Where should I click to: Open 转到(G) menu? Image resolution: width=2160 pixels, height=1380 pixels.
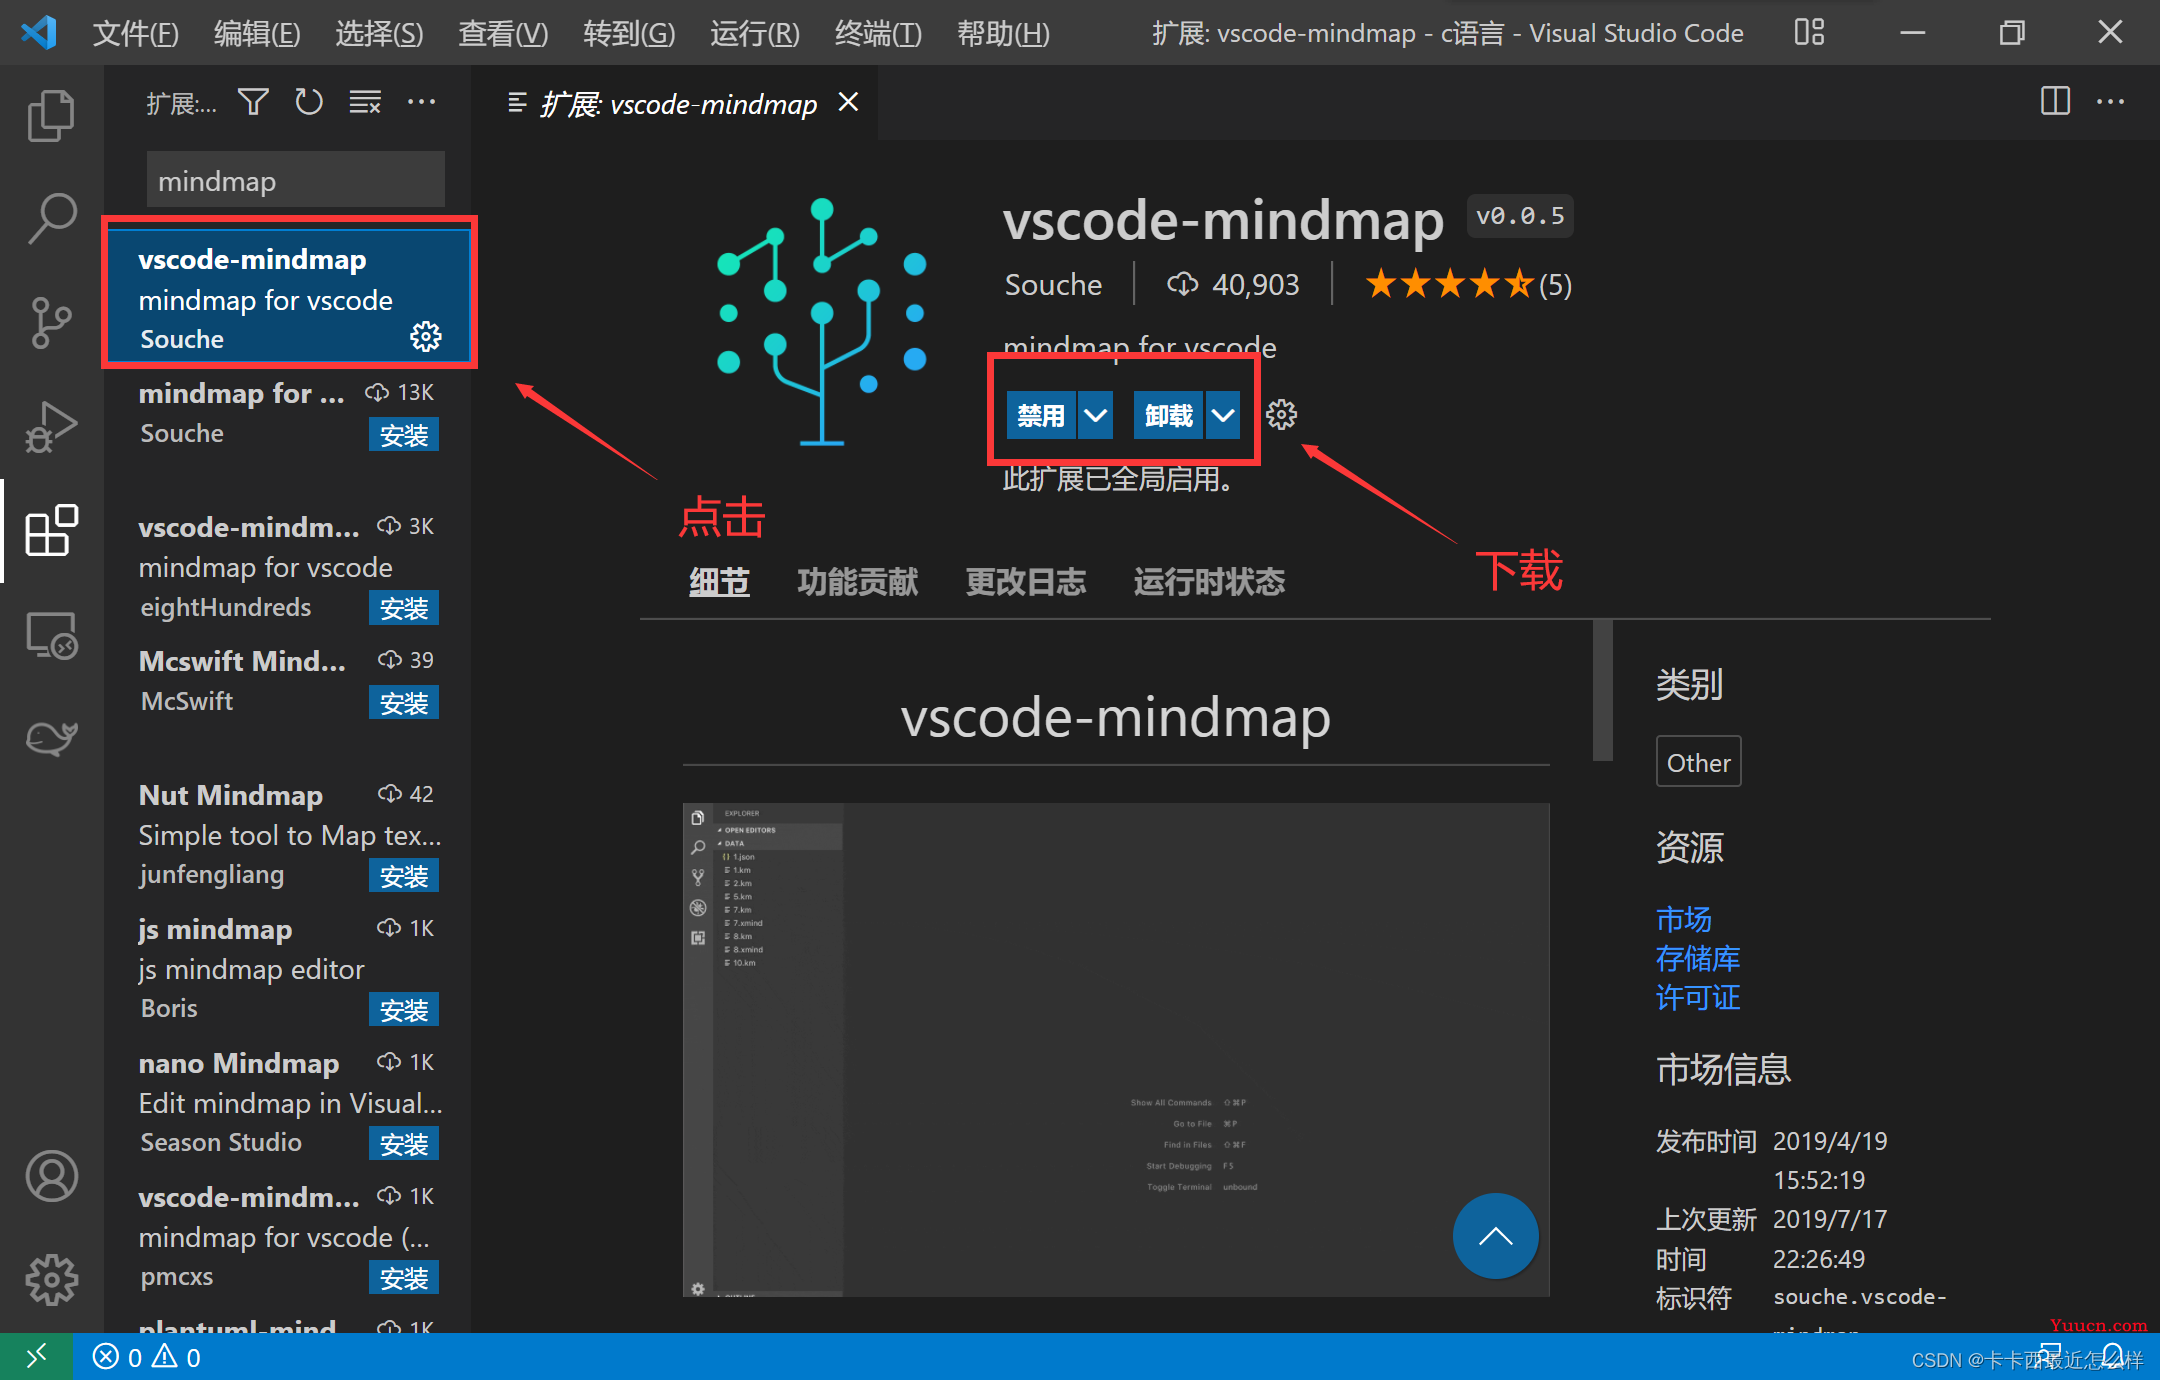(x=629, y=33)
